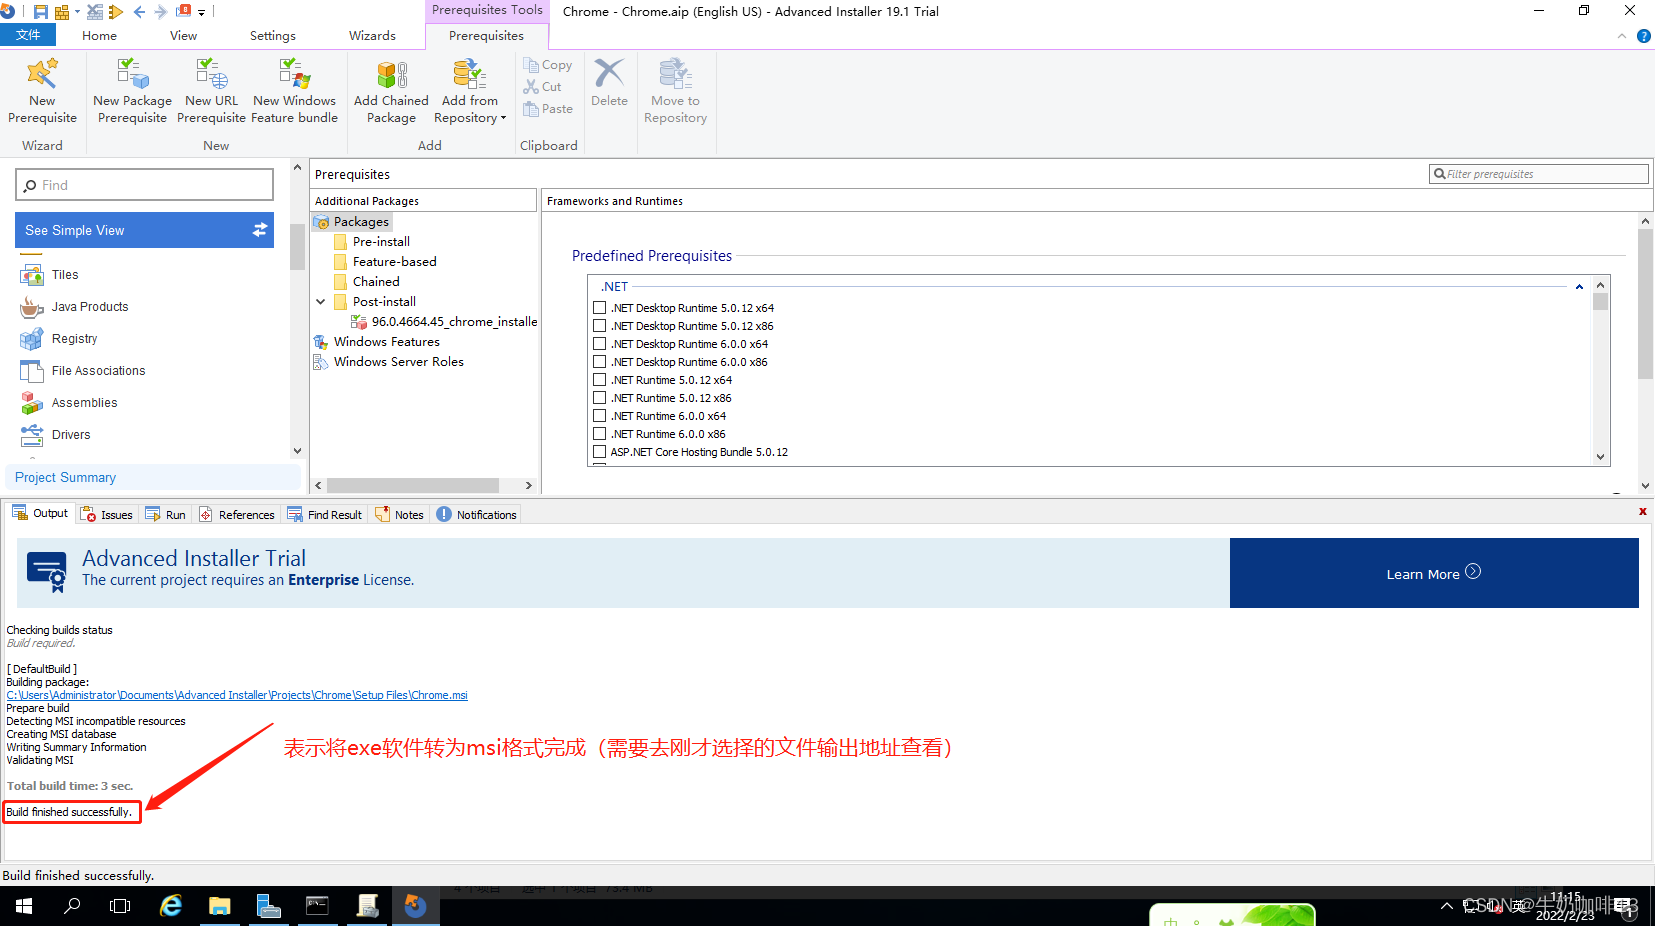
Task: Open the View ribbon tab
Action: [x=183, y=35]
